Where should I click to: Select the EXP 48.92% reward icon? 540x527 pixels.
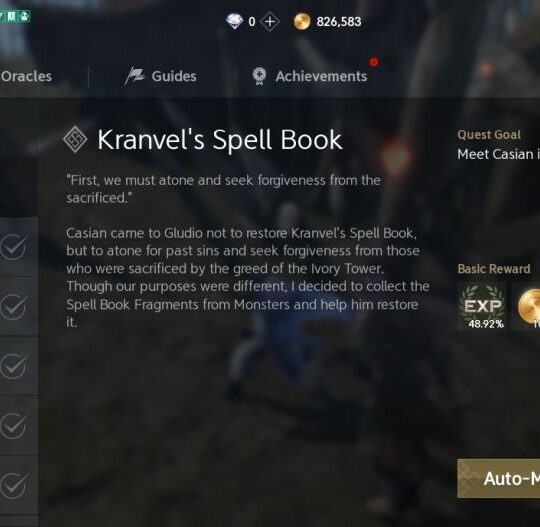pyautogui.click(x=482, y=307)
